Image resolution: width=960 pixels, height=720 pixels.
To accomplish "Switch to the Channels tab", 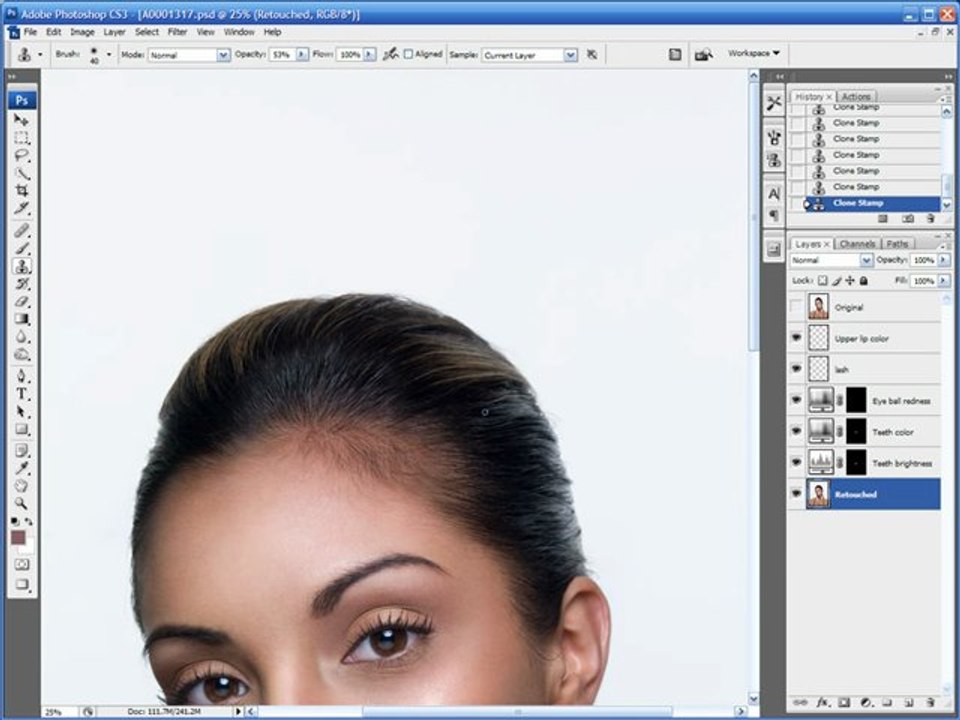I will coord(857,244).
